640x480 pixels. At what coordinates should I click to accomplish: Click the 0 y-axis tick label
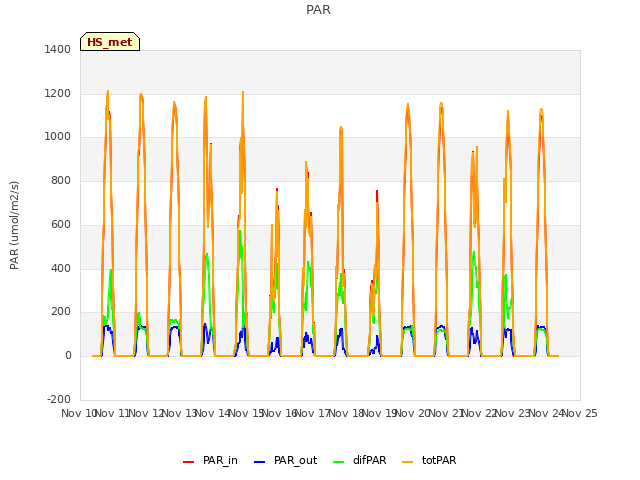68,356
